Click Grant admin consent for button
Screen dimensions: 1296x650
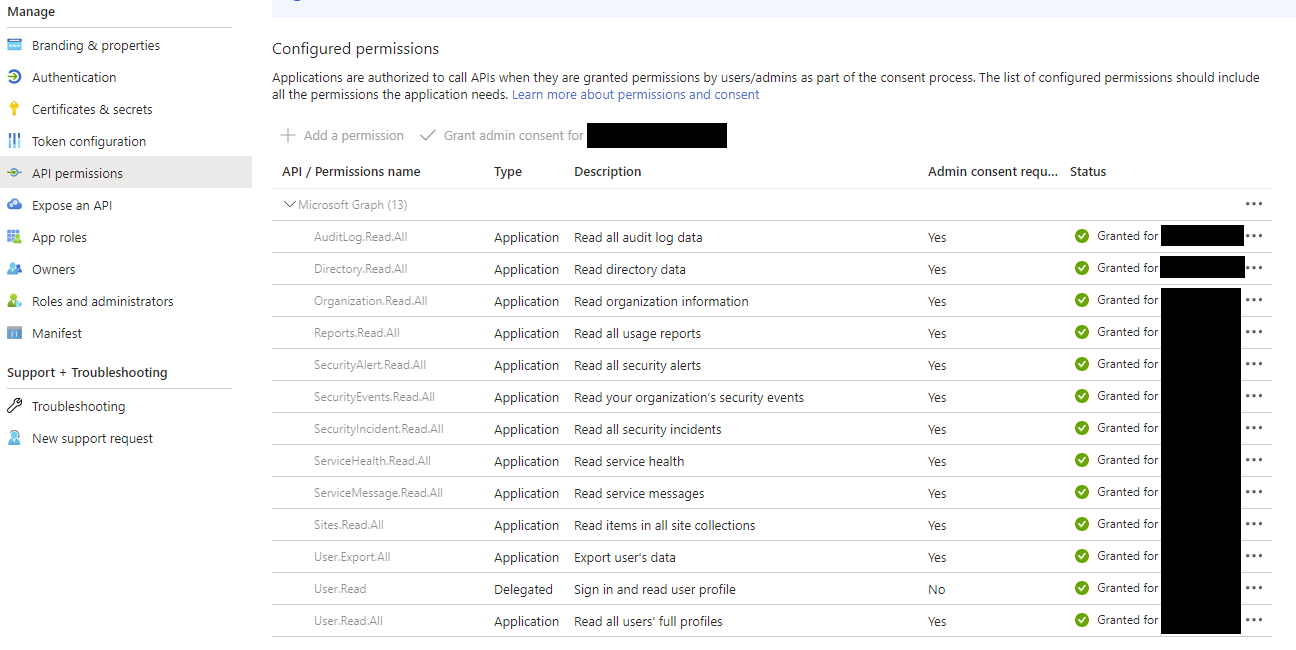(501, 135)
